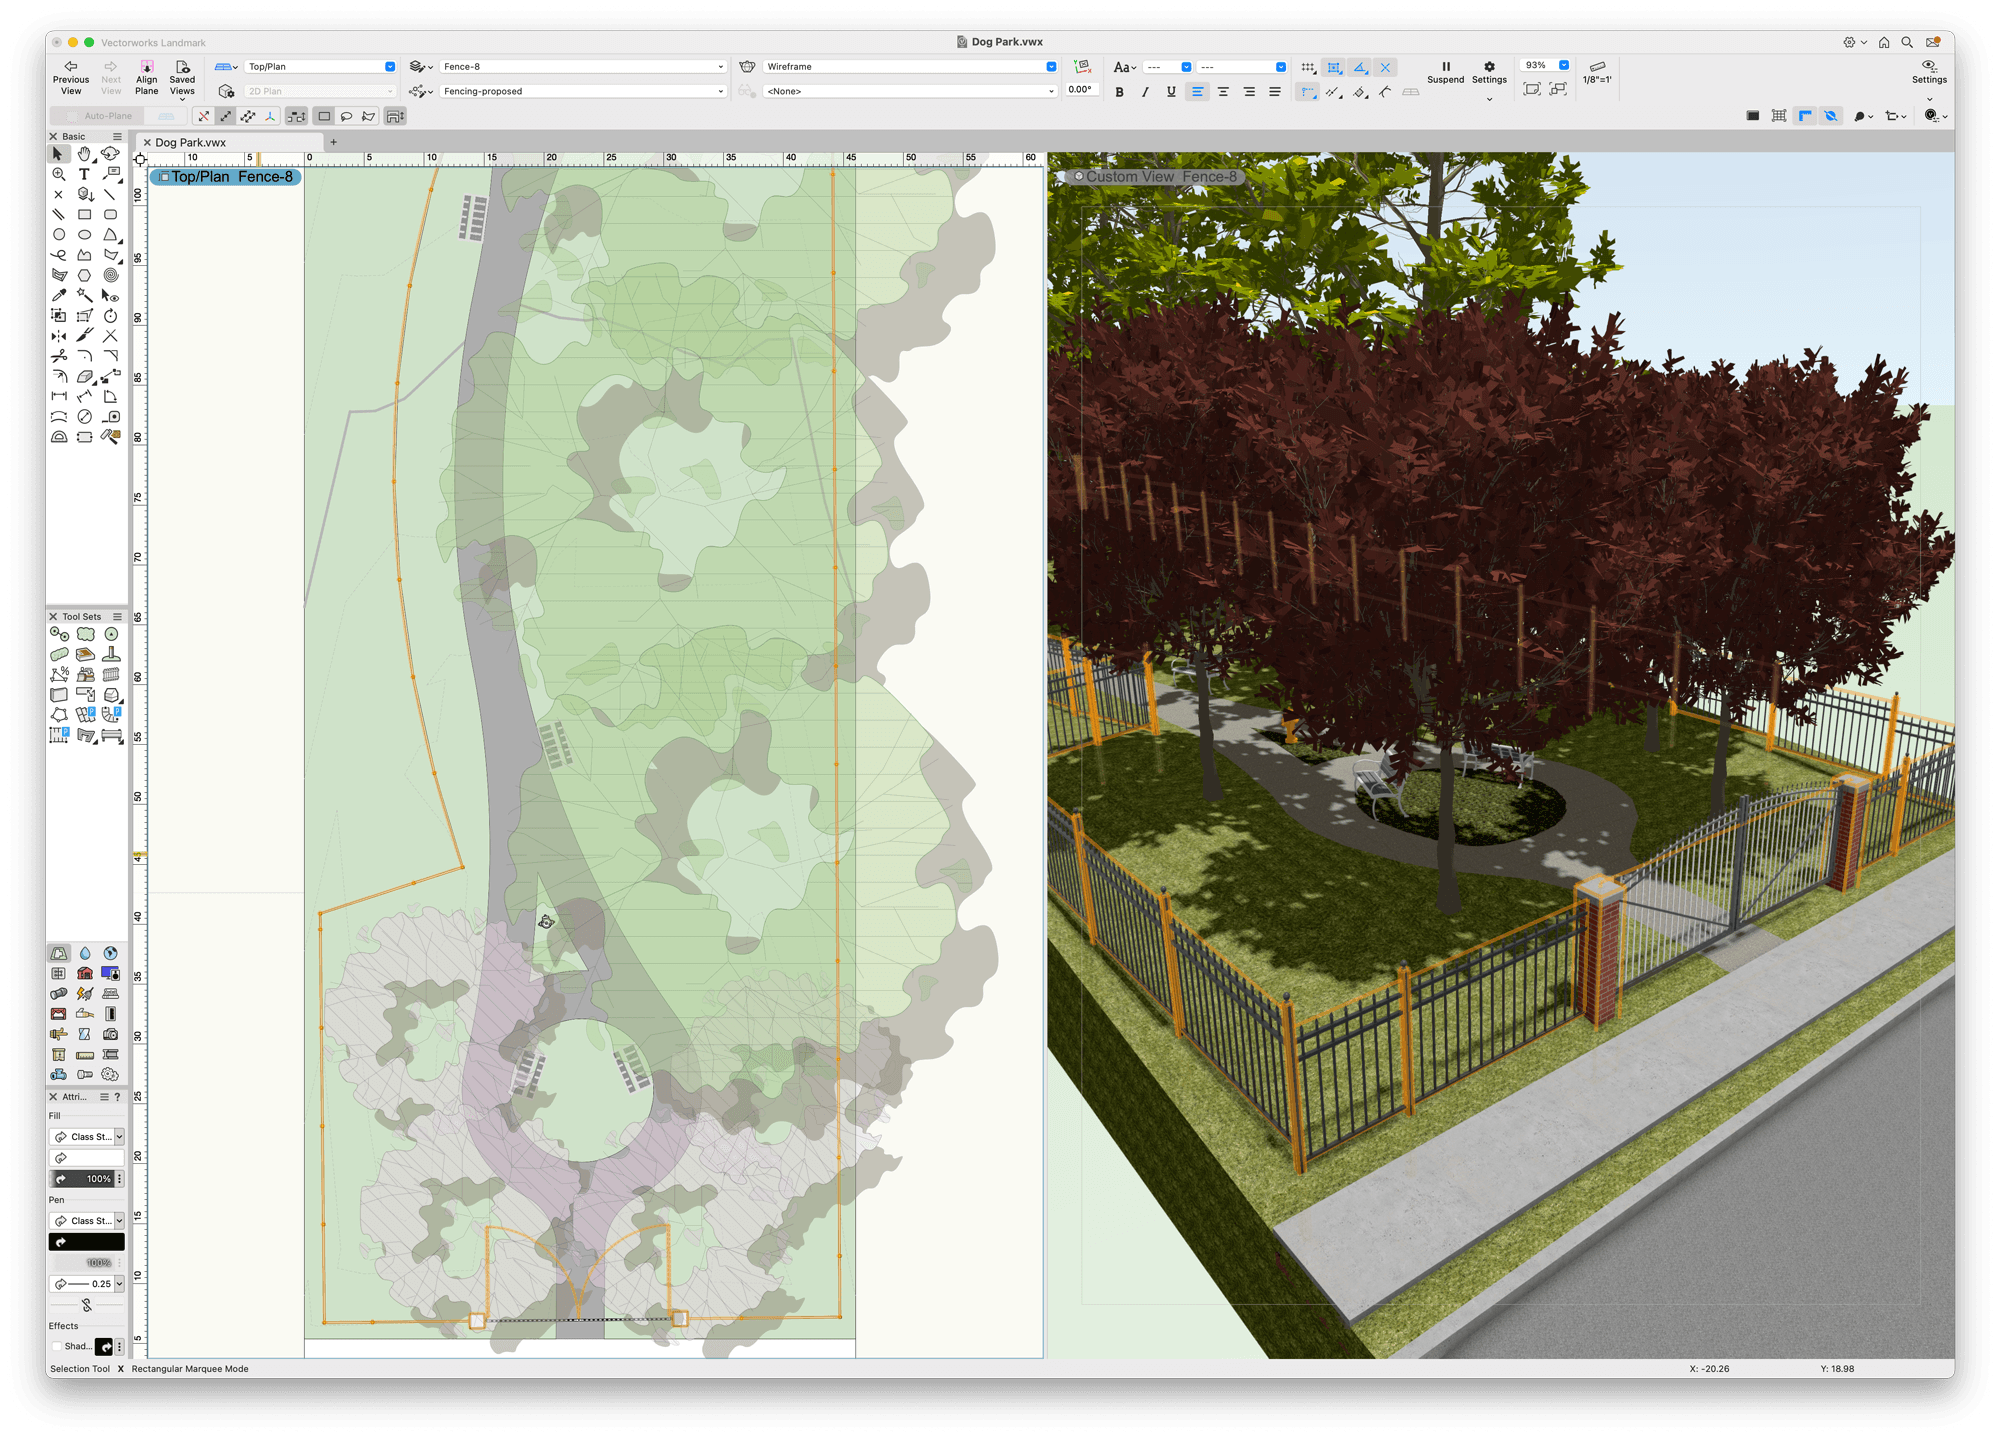2000x1438 pixels.
Task: Enable underline text formatting
Action: coord(1170,91)
